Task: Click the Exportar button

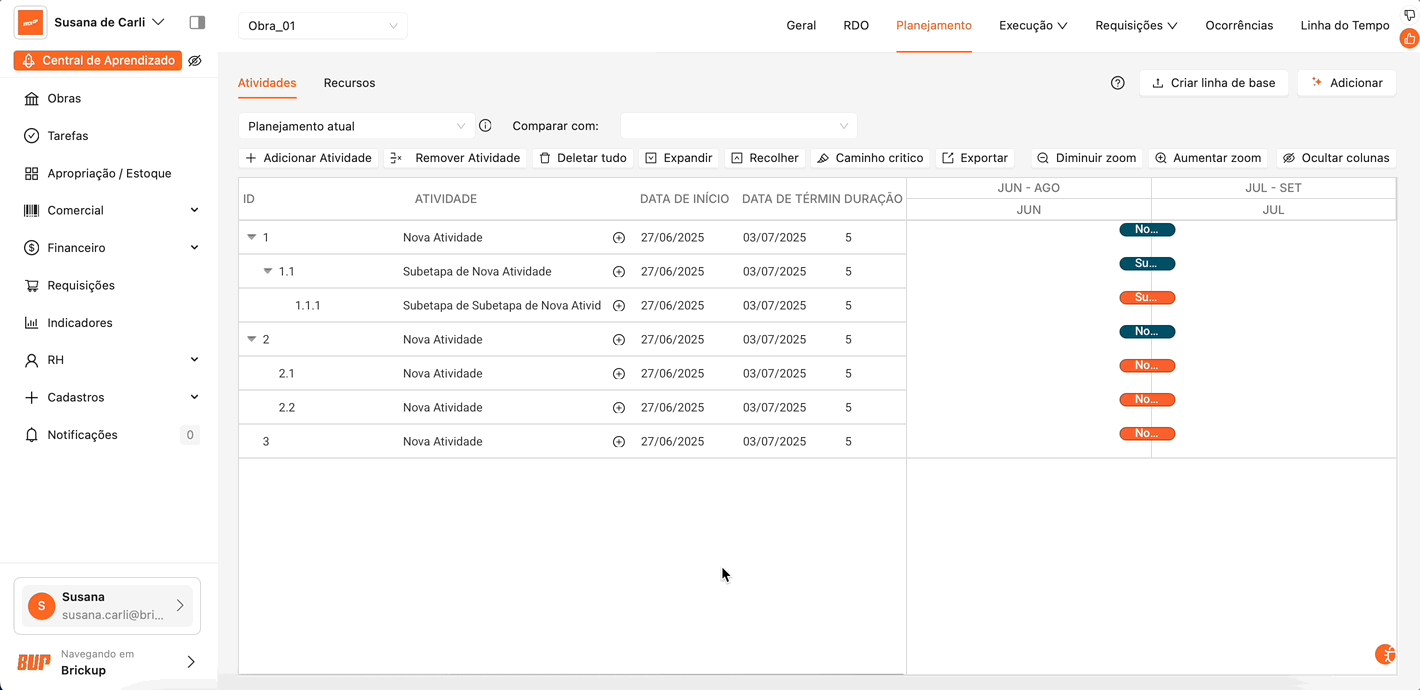Action: coord(975,158)
